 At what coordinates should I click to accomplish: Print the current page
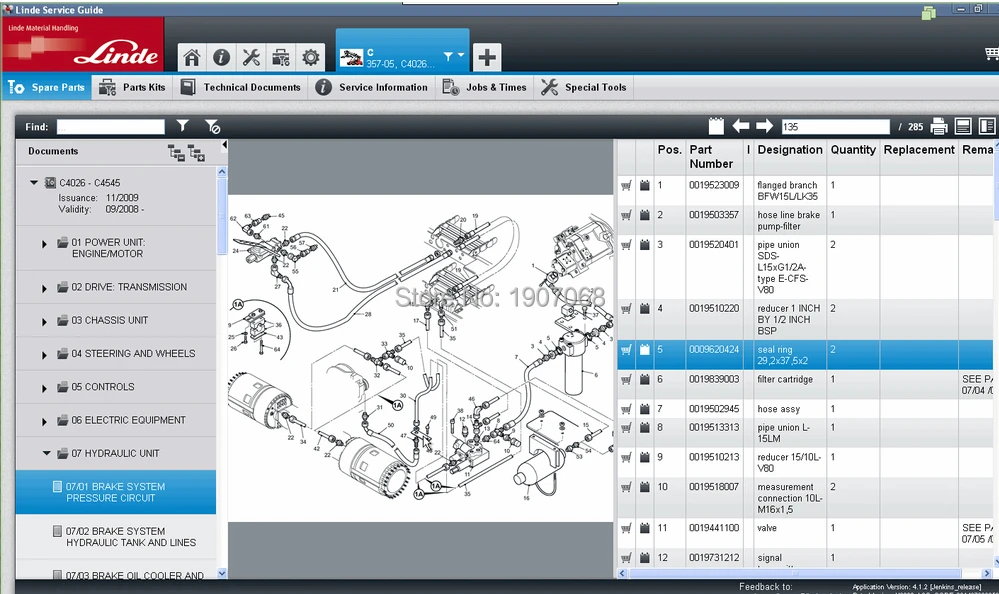[x=938, y=126]
